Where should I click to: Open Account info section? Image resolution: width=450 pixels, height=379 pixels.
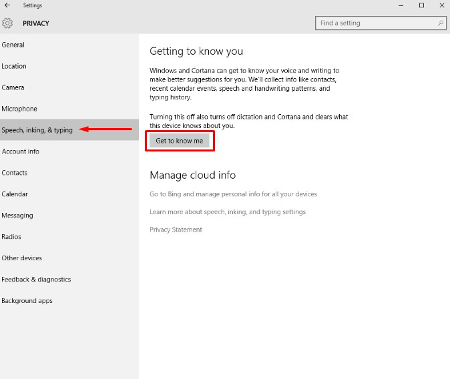[x=69, y=151]
